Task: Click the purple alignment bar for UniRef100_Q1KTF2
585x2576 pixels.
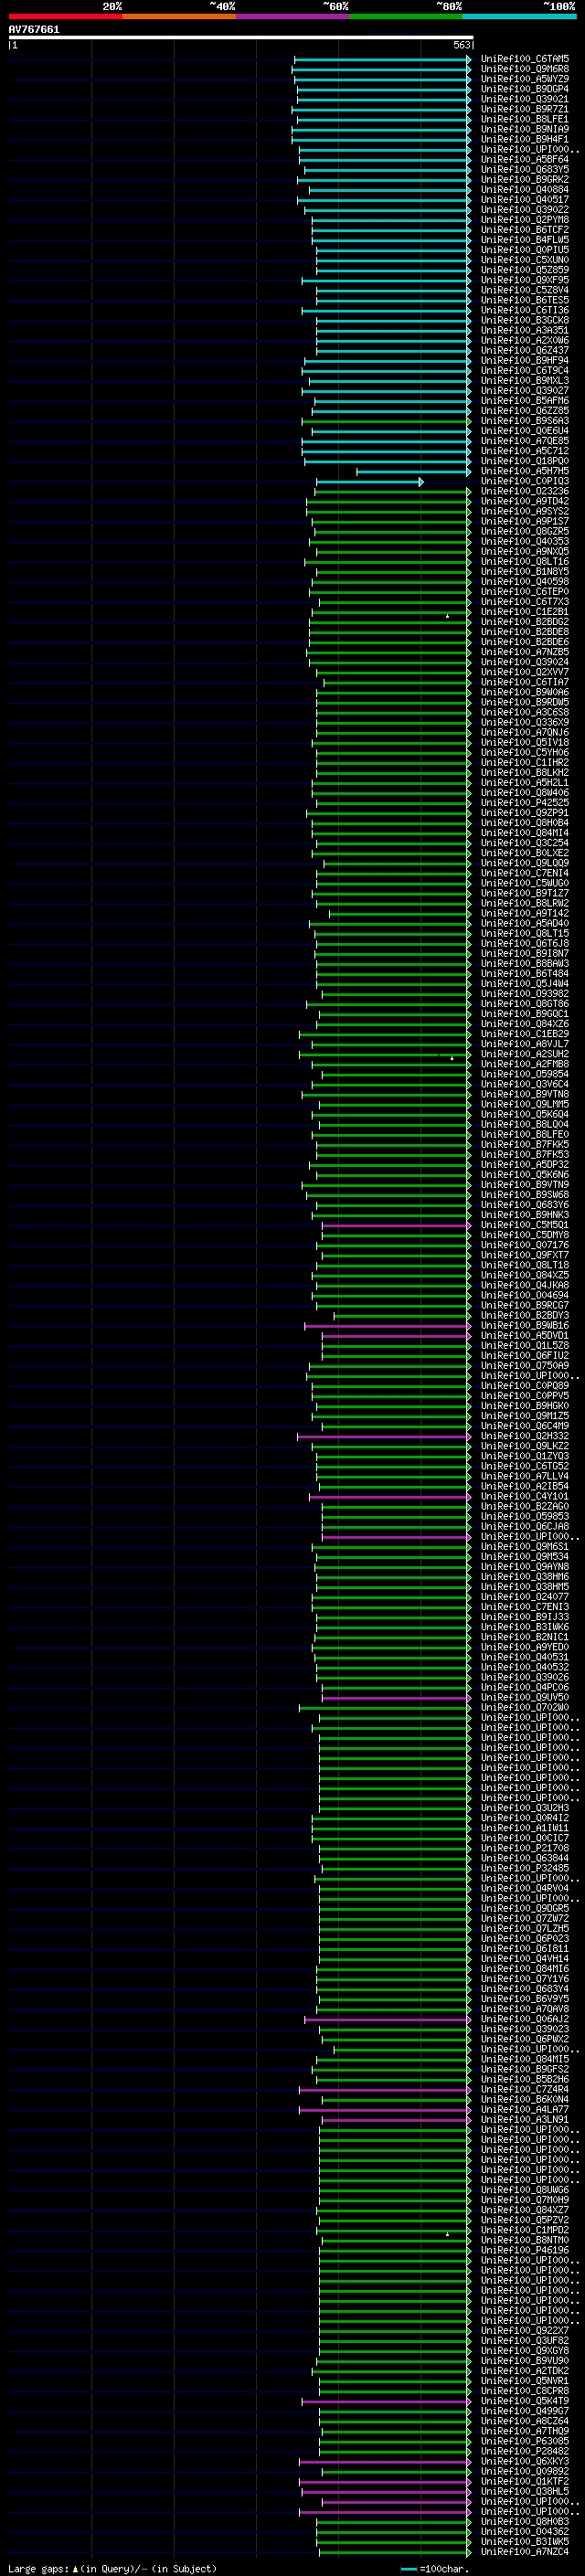Action: point(385,2482)
